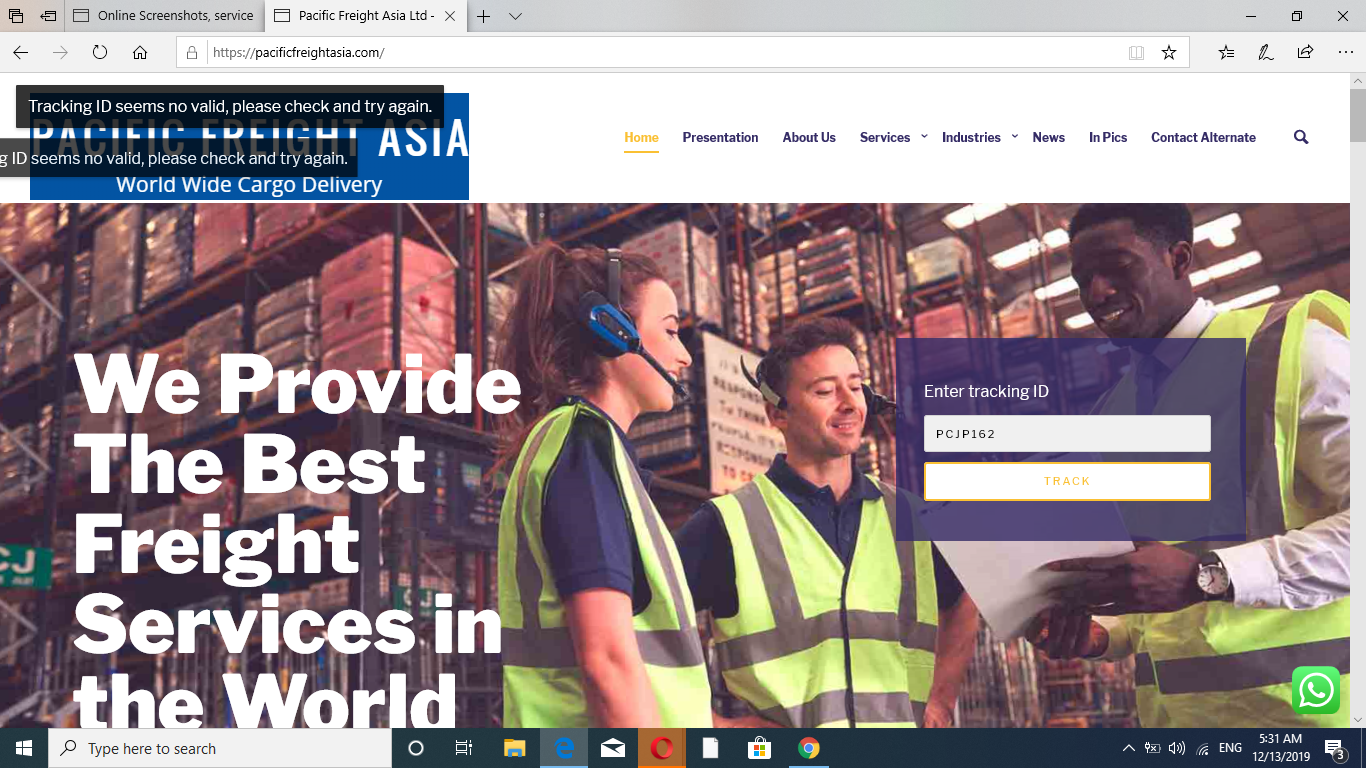Open a new tab with plus icon
The width and height of the screenshot is (1366, 768).
pos(484,16)
